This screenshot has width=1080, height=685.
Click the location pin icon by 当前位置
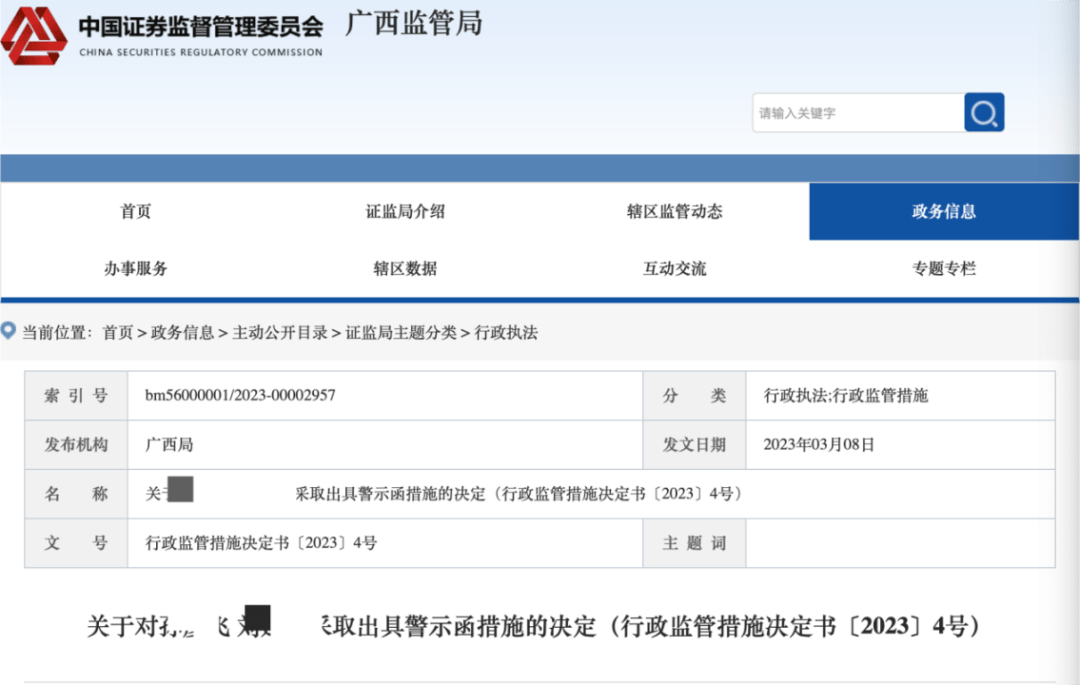pyautogui.click(x=8, y=331)
